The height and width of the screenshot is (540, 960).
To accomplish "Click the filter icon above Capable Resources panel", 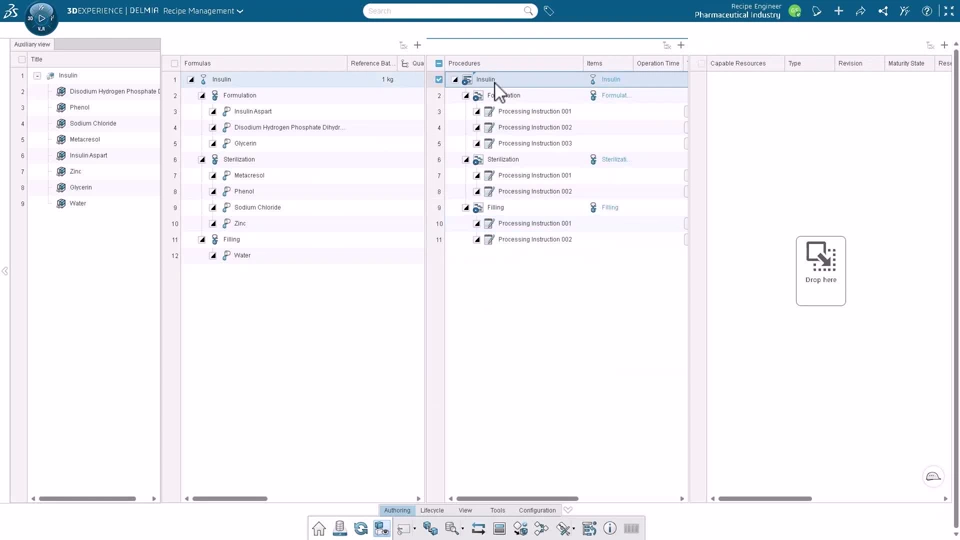I will click(930, 45).
